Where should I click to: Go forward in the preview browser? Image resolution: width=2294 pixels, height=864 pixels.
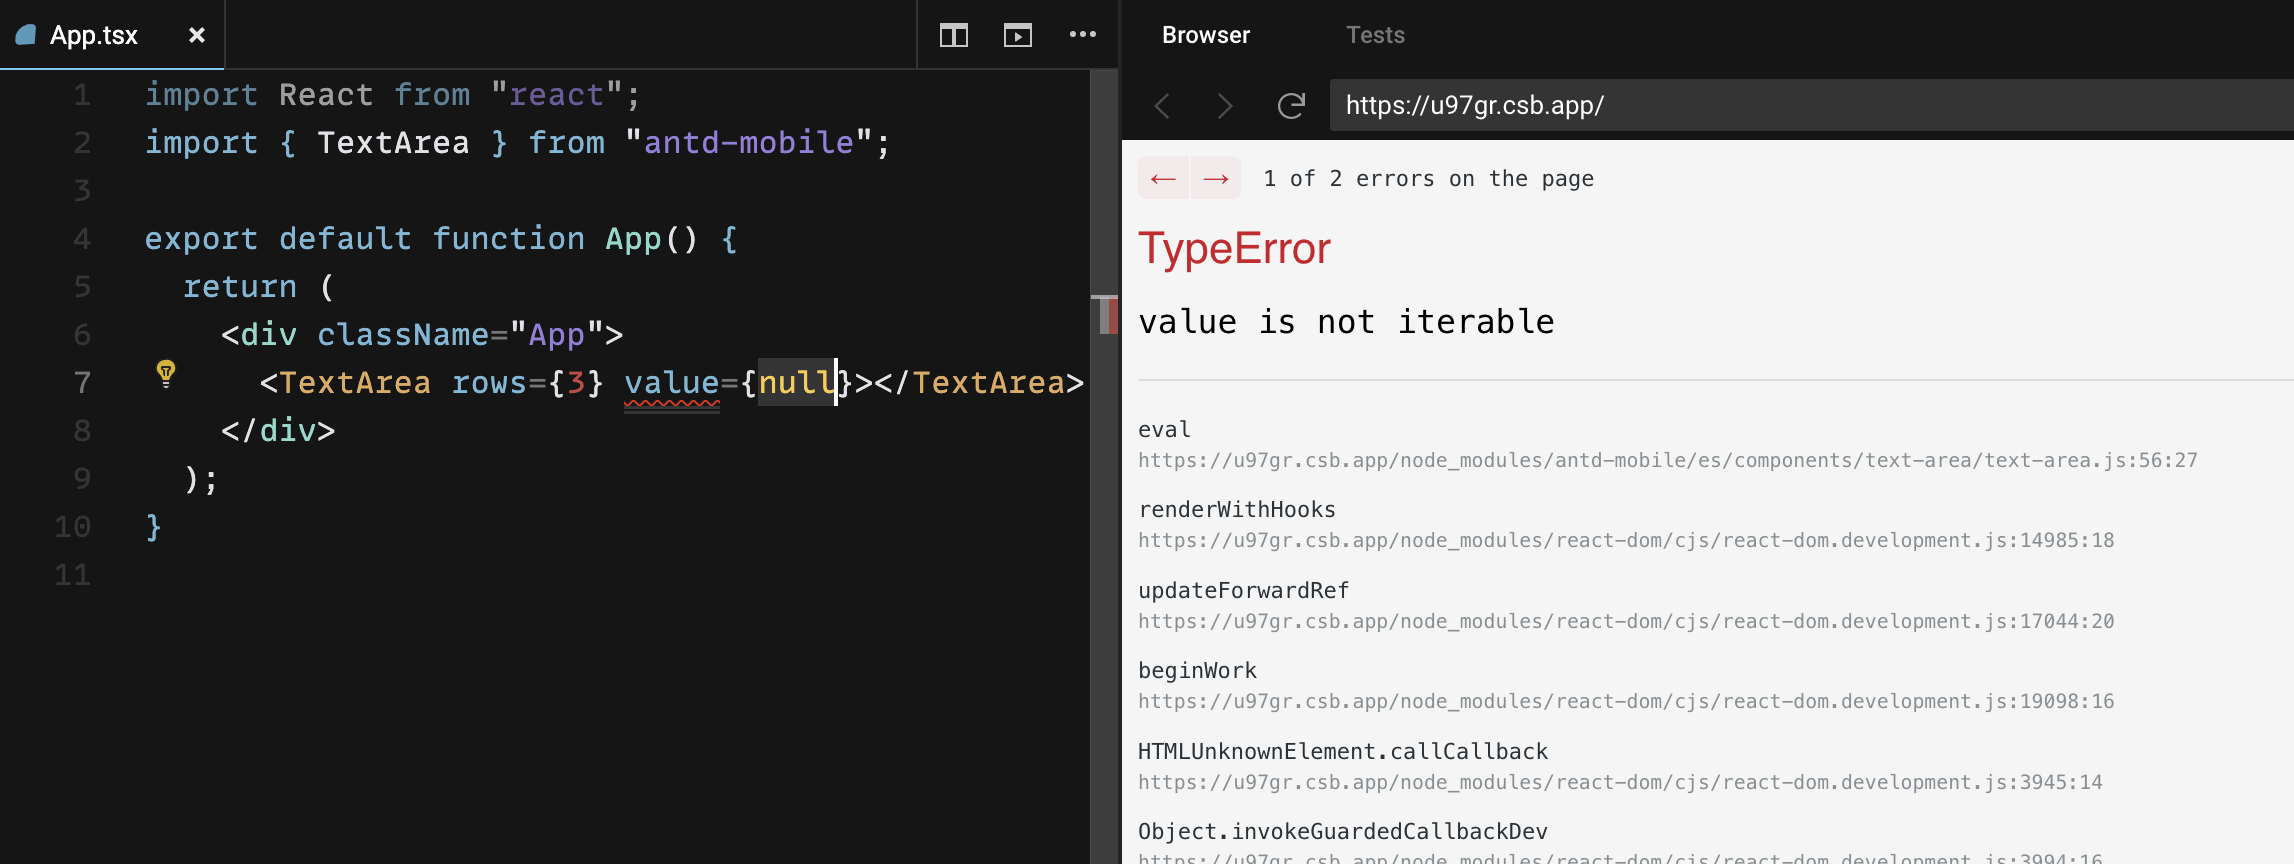[1225, 105]
